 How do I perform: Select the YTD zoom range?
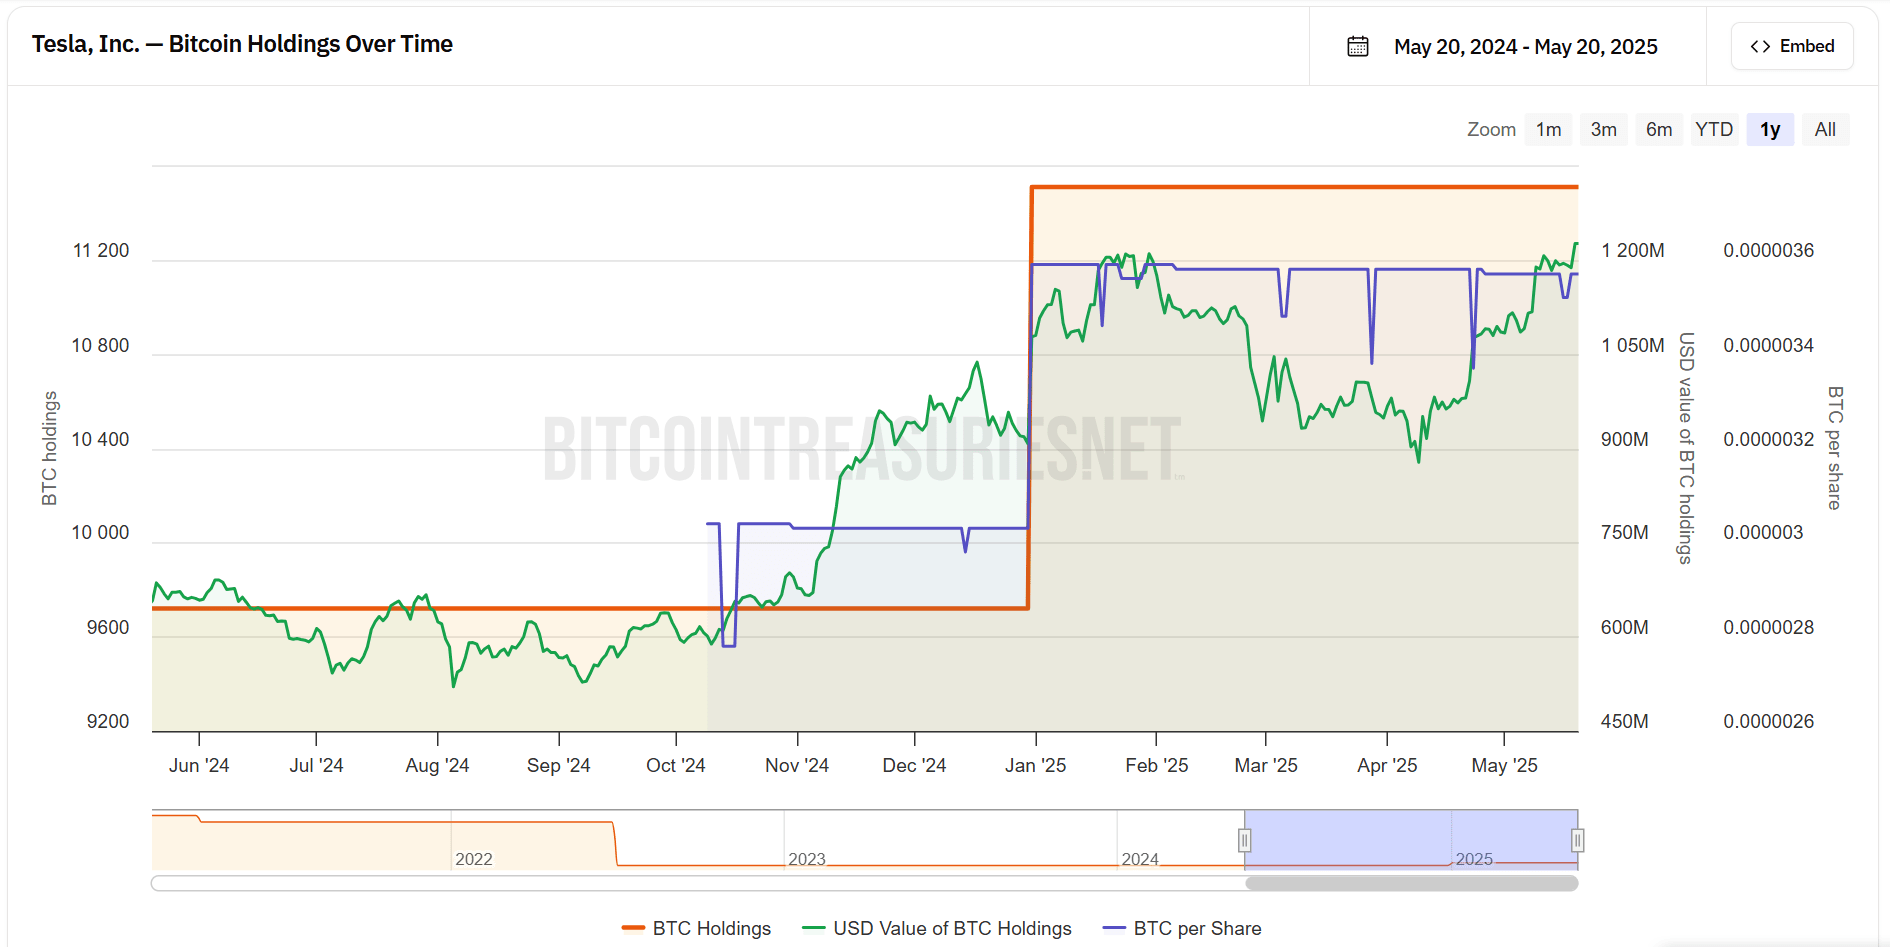(1714, 129)
